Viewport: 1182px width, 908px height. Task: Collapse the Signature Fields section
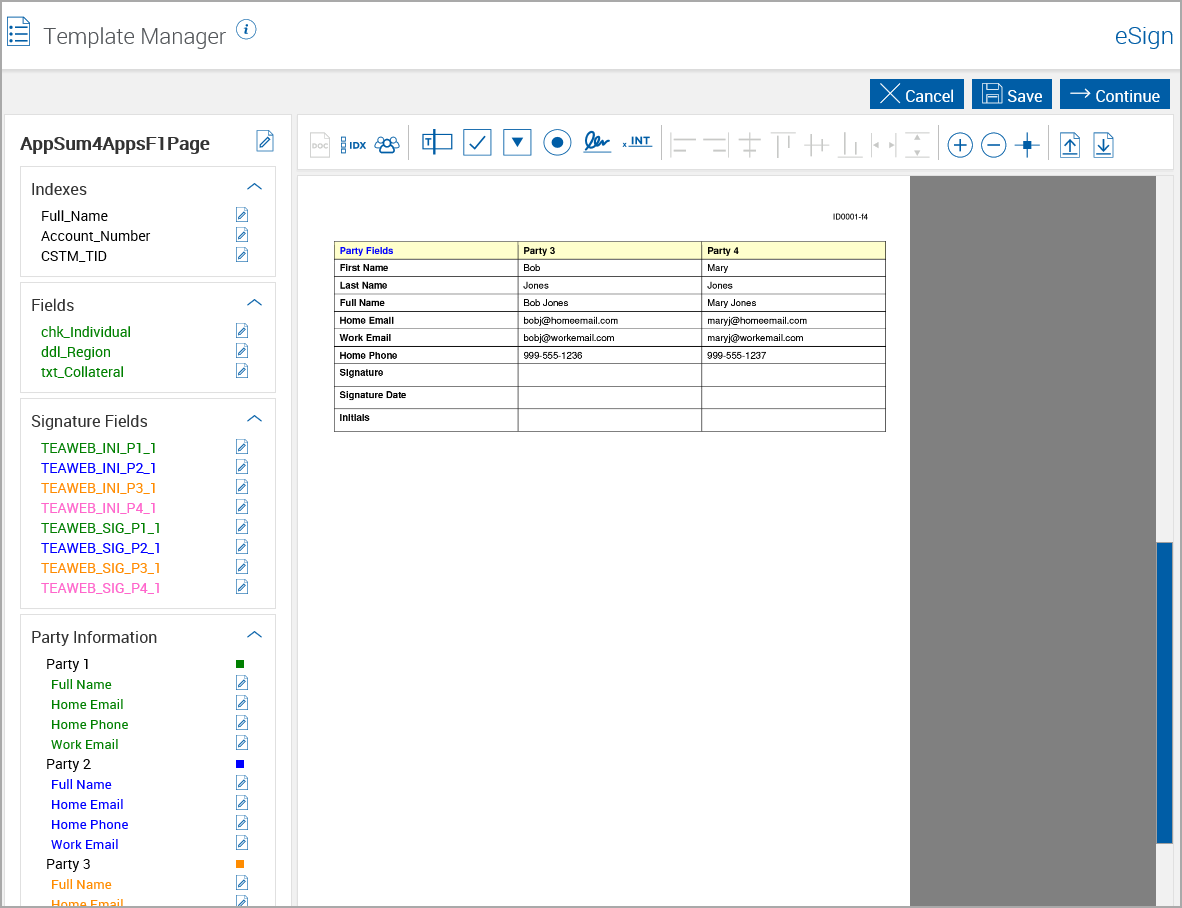click(255, 419)
